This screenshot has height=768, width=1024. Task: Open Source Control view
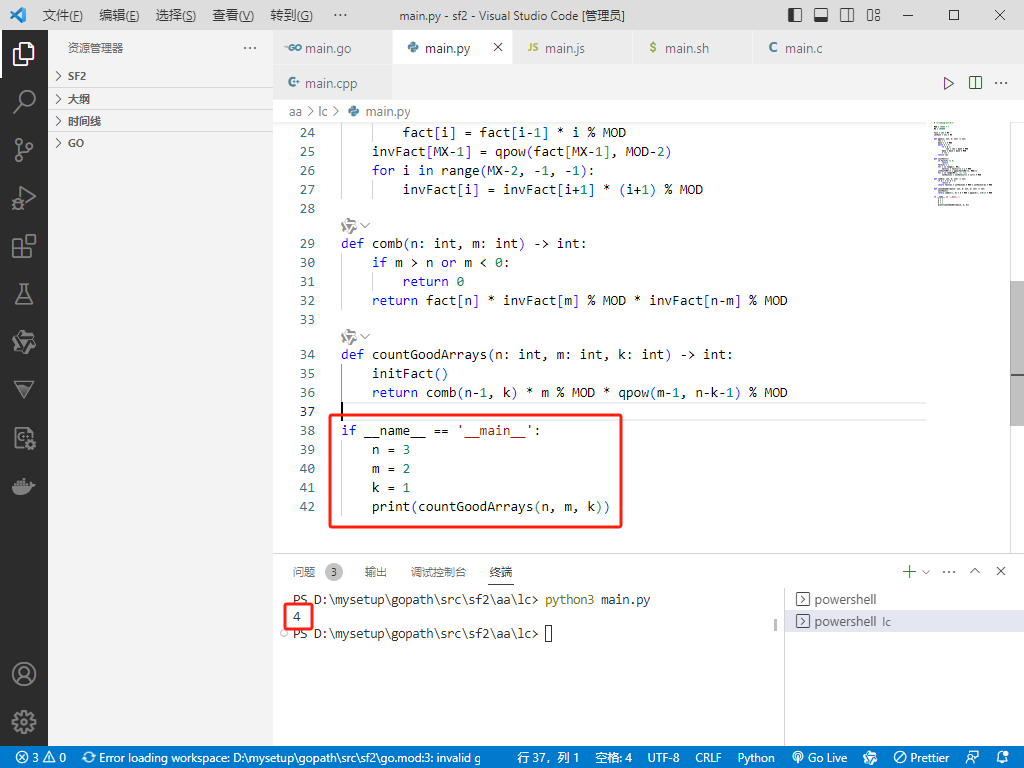click(x=24, y=150)
